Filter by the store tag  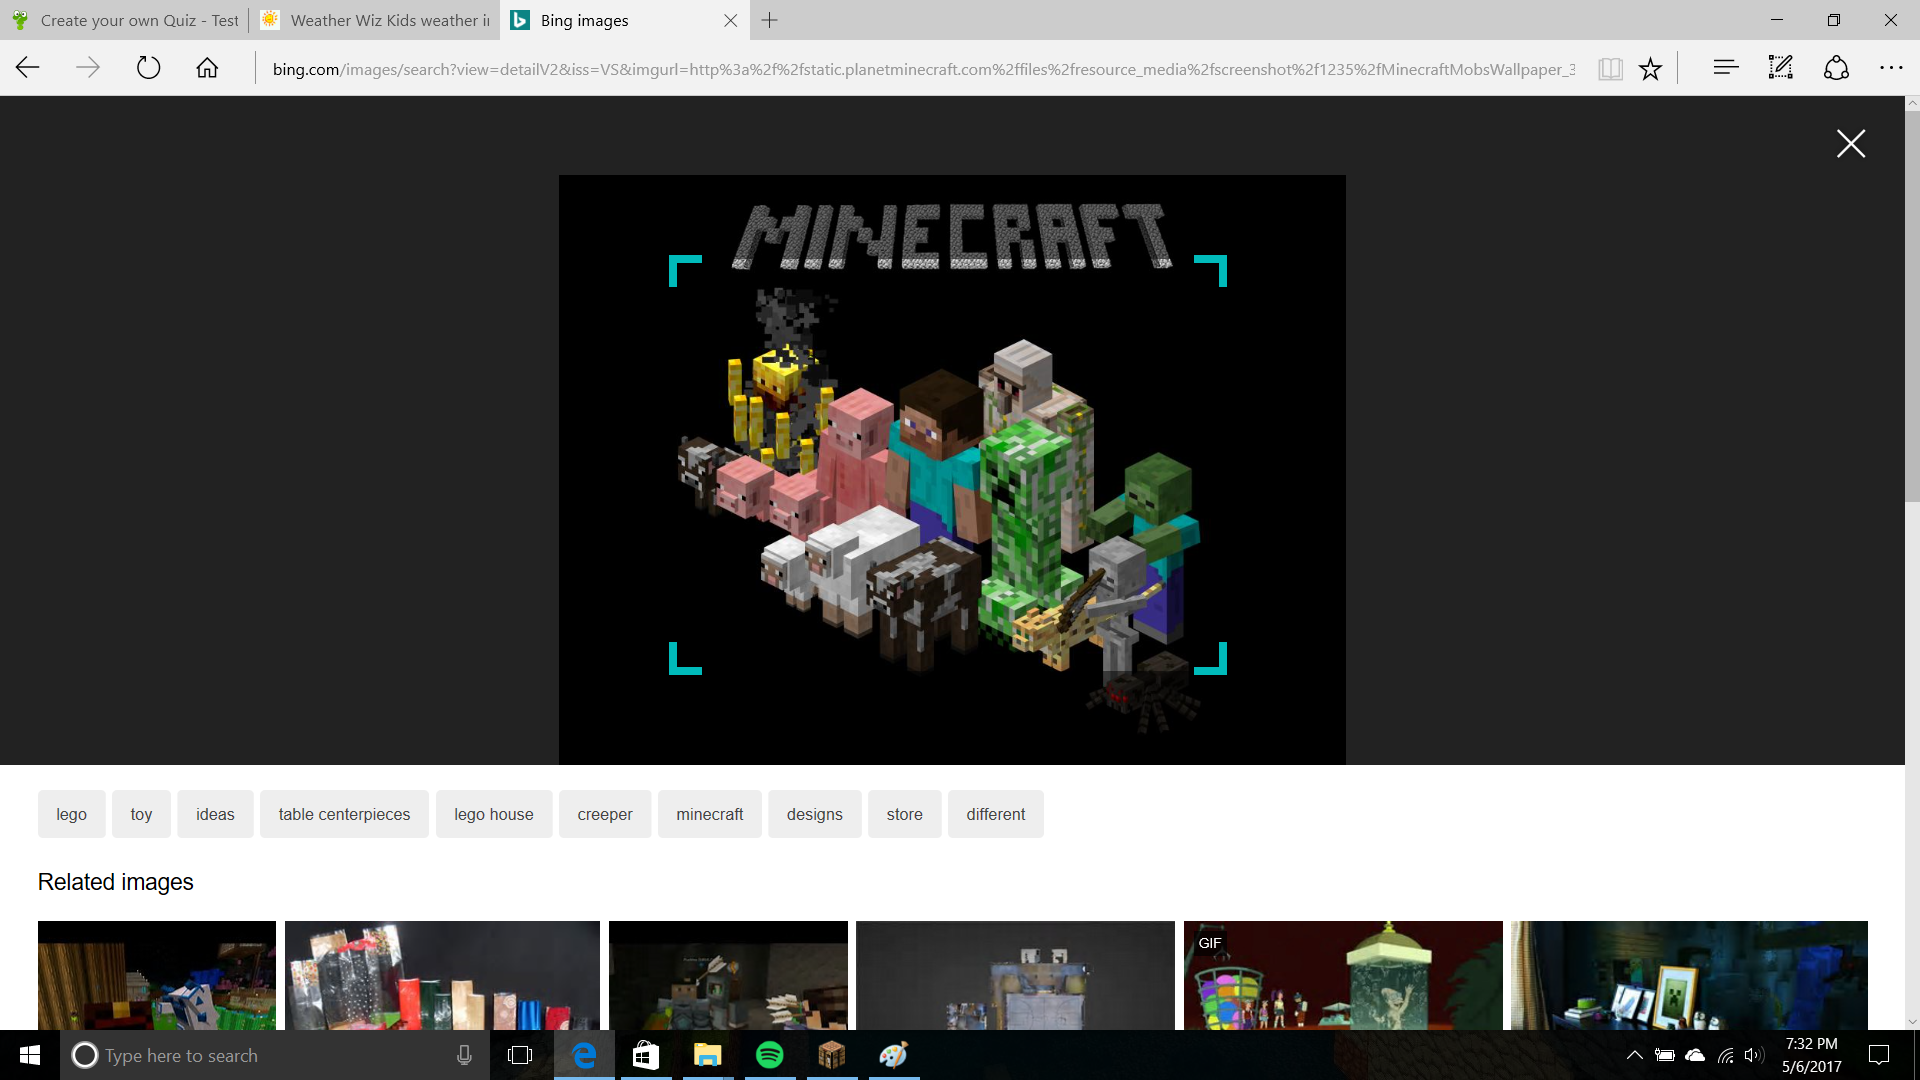tap(905, 814)
